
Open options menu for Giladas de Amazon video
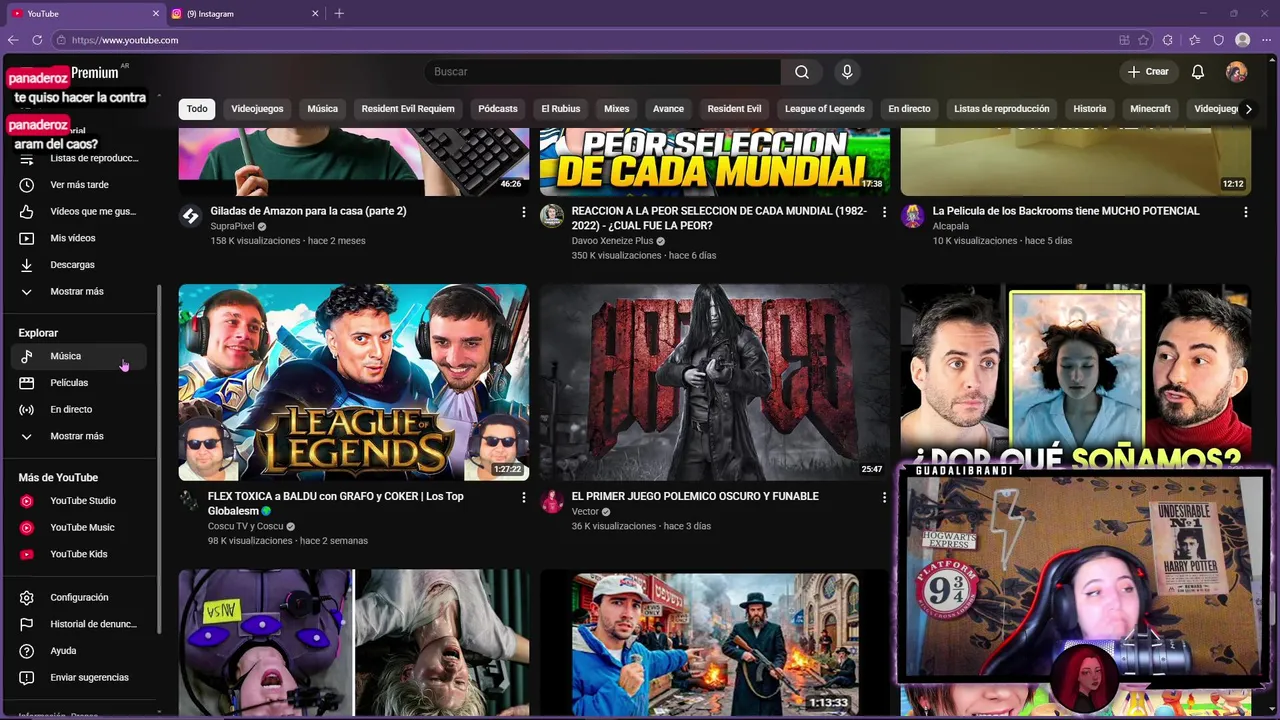click(523, 212)
